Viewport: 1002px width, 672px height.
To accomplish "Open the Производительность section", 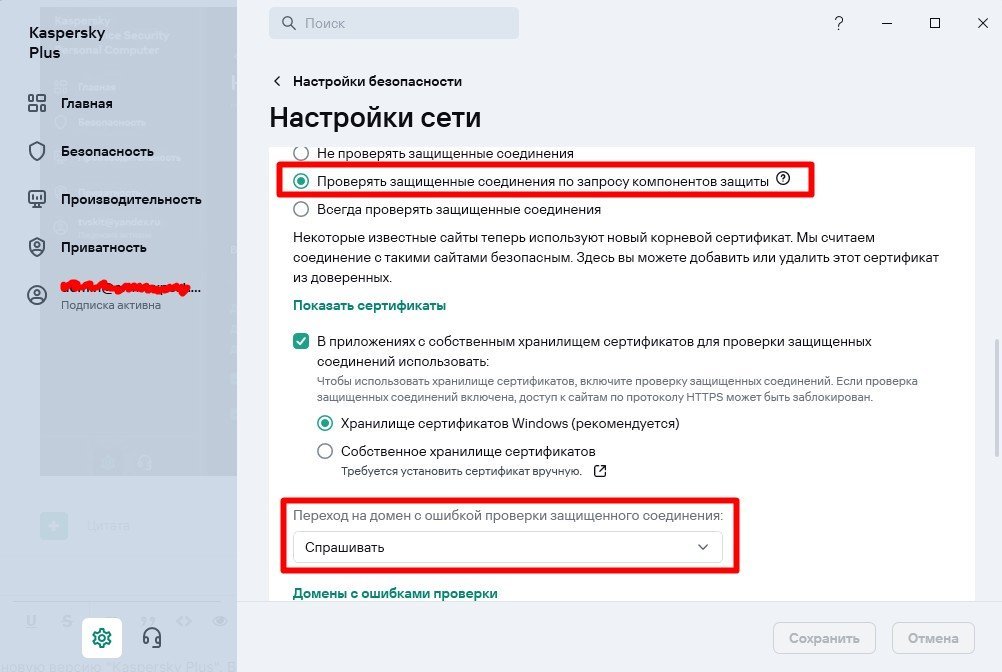I will 131,199.
